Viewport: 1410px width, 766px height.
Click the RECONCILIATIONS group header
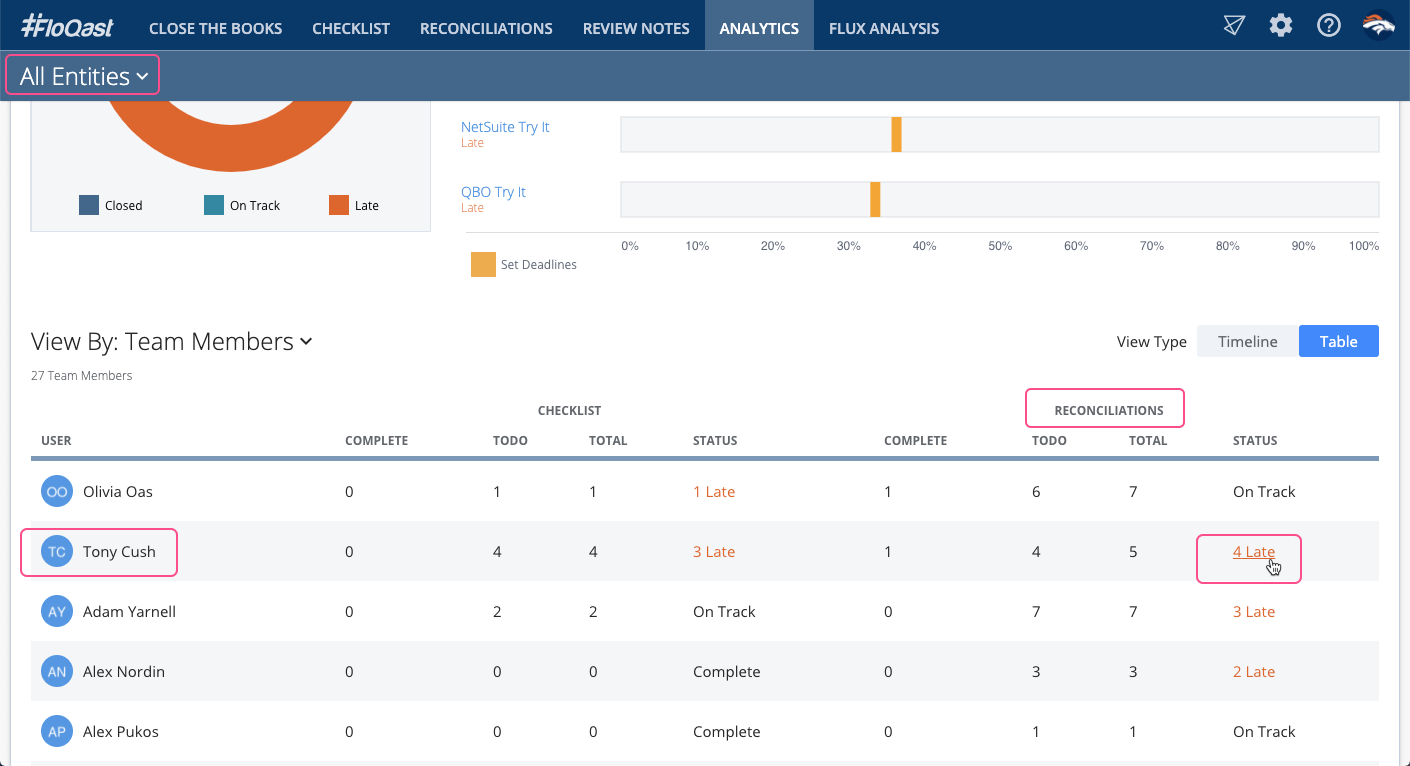point(1109,411)
